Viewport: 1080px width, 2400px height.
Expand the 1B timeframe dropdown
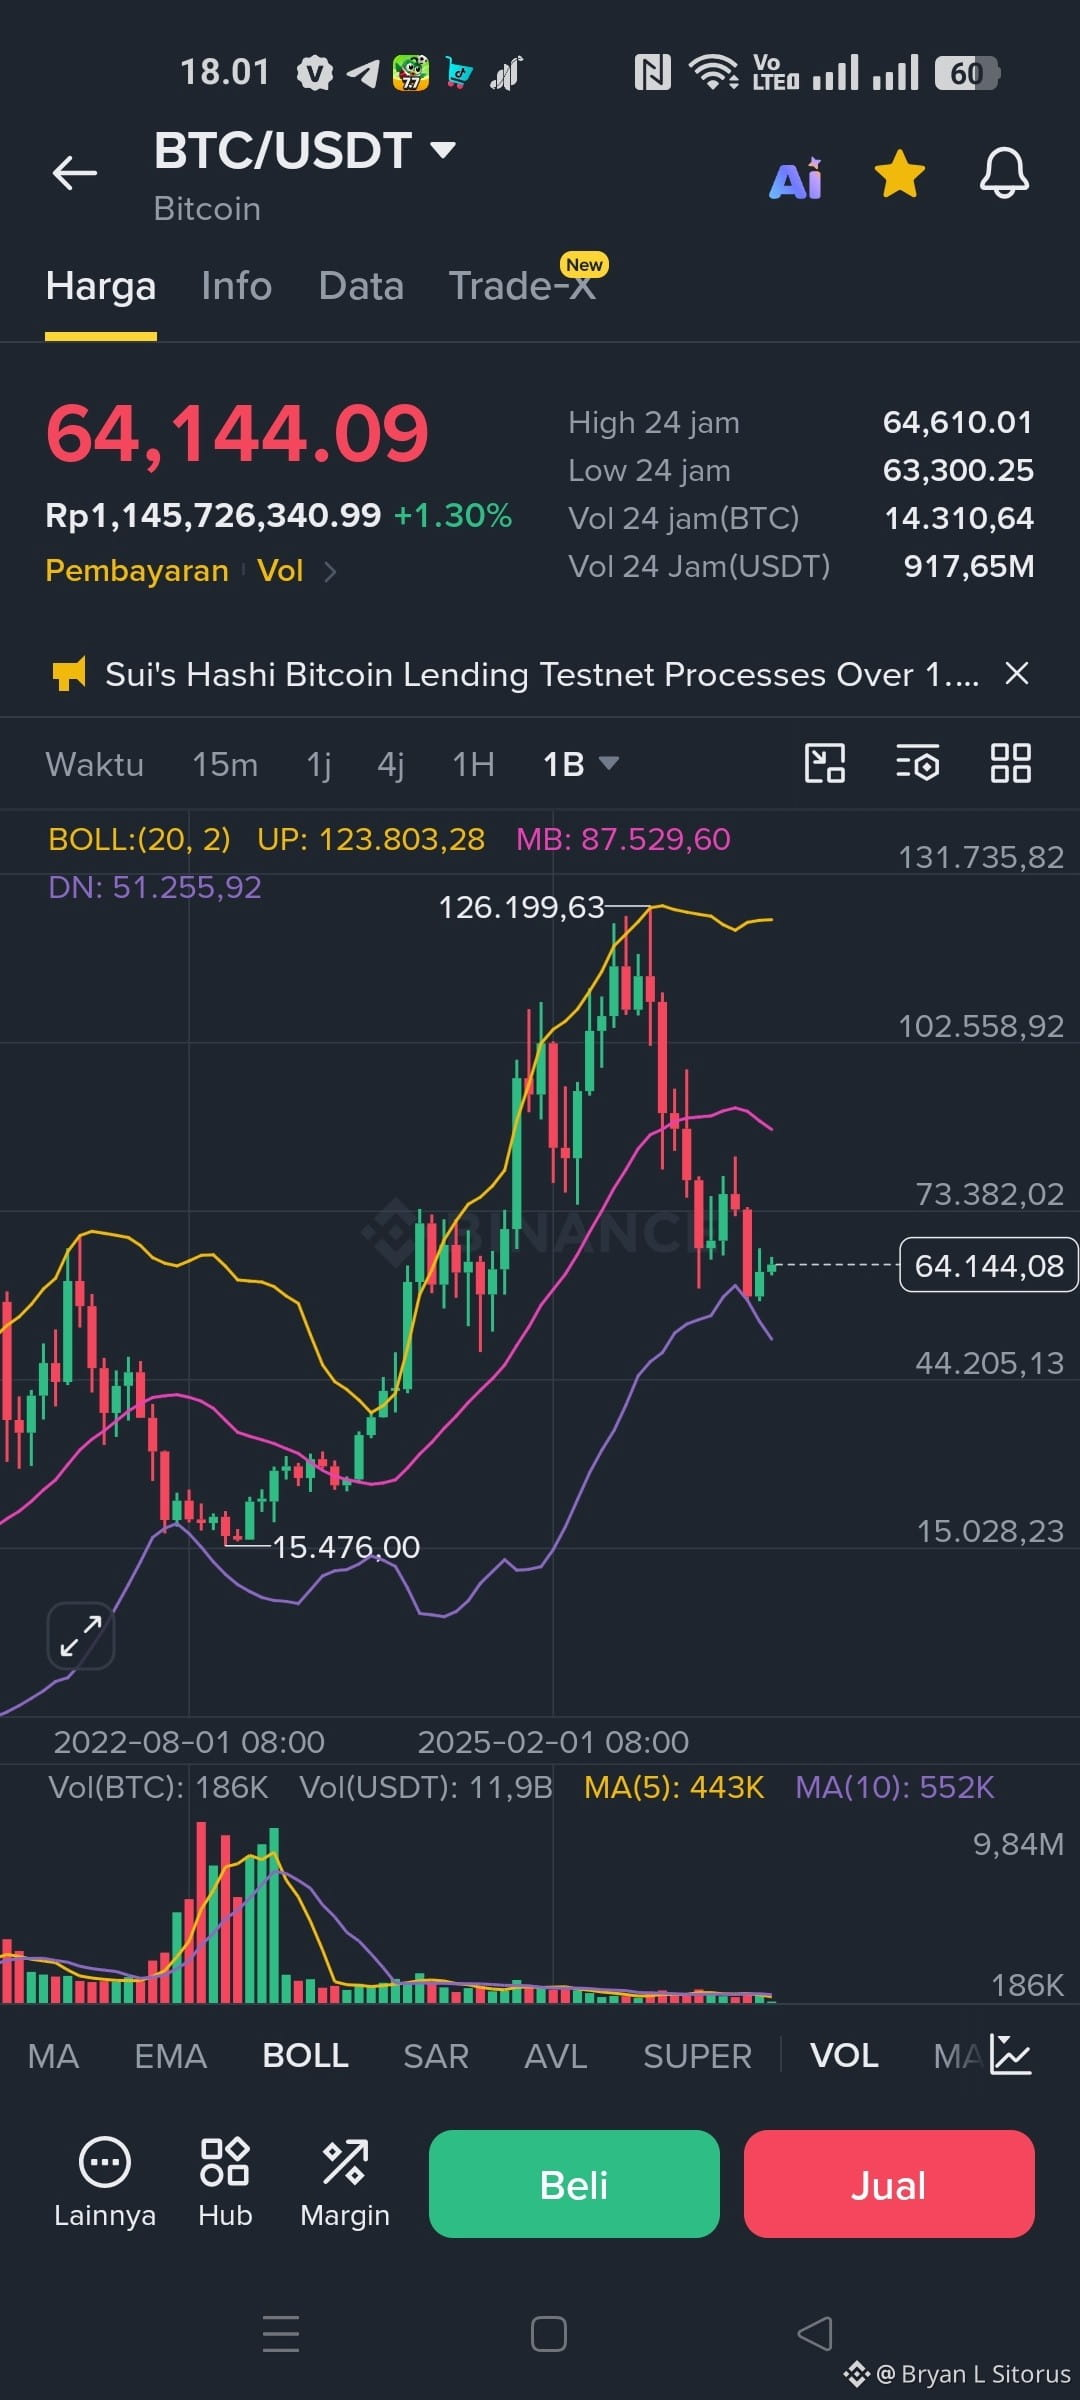(581, 764)
